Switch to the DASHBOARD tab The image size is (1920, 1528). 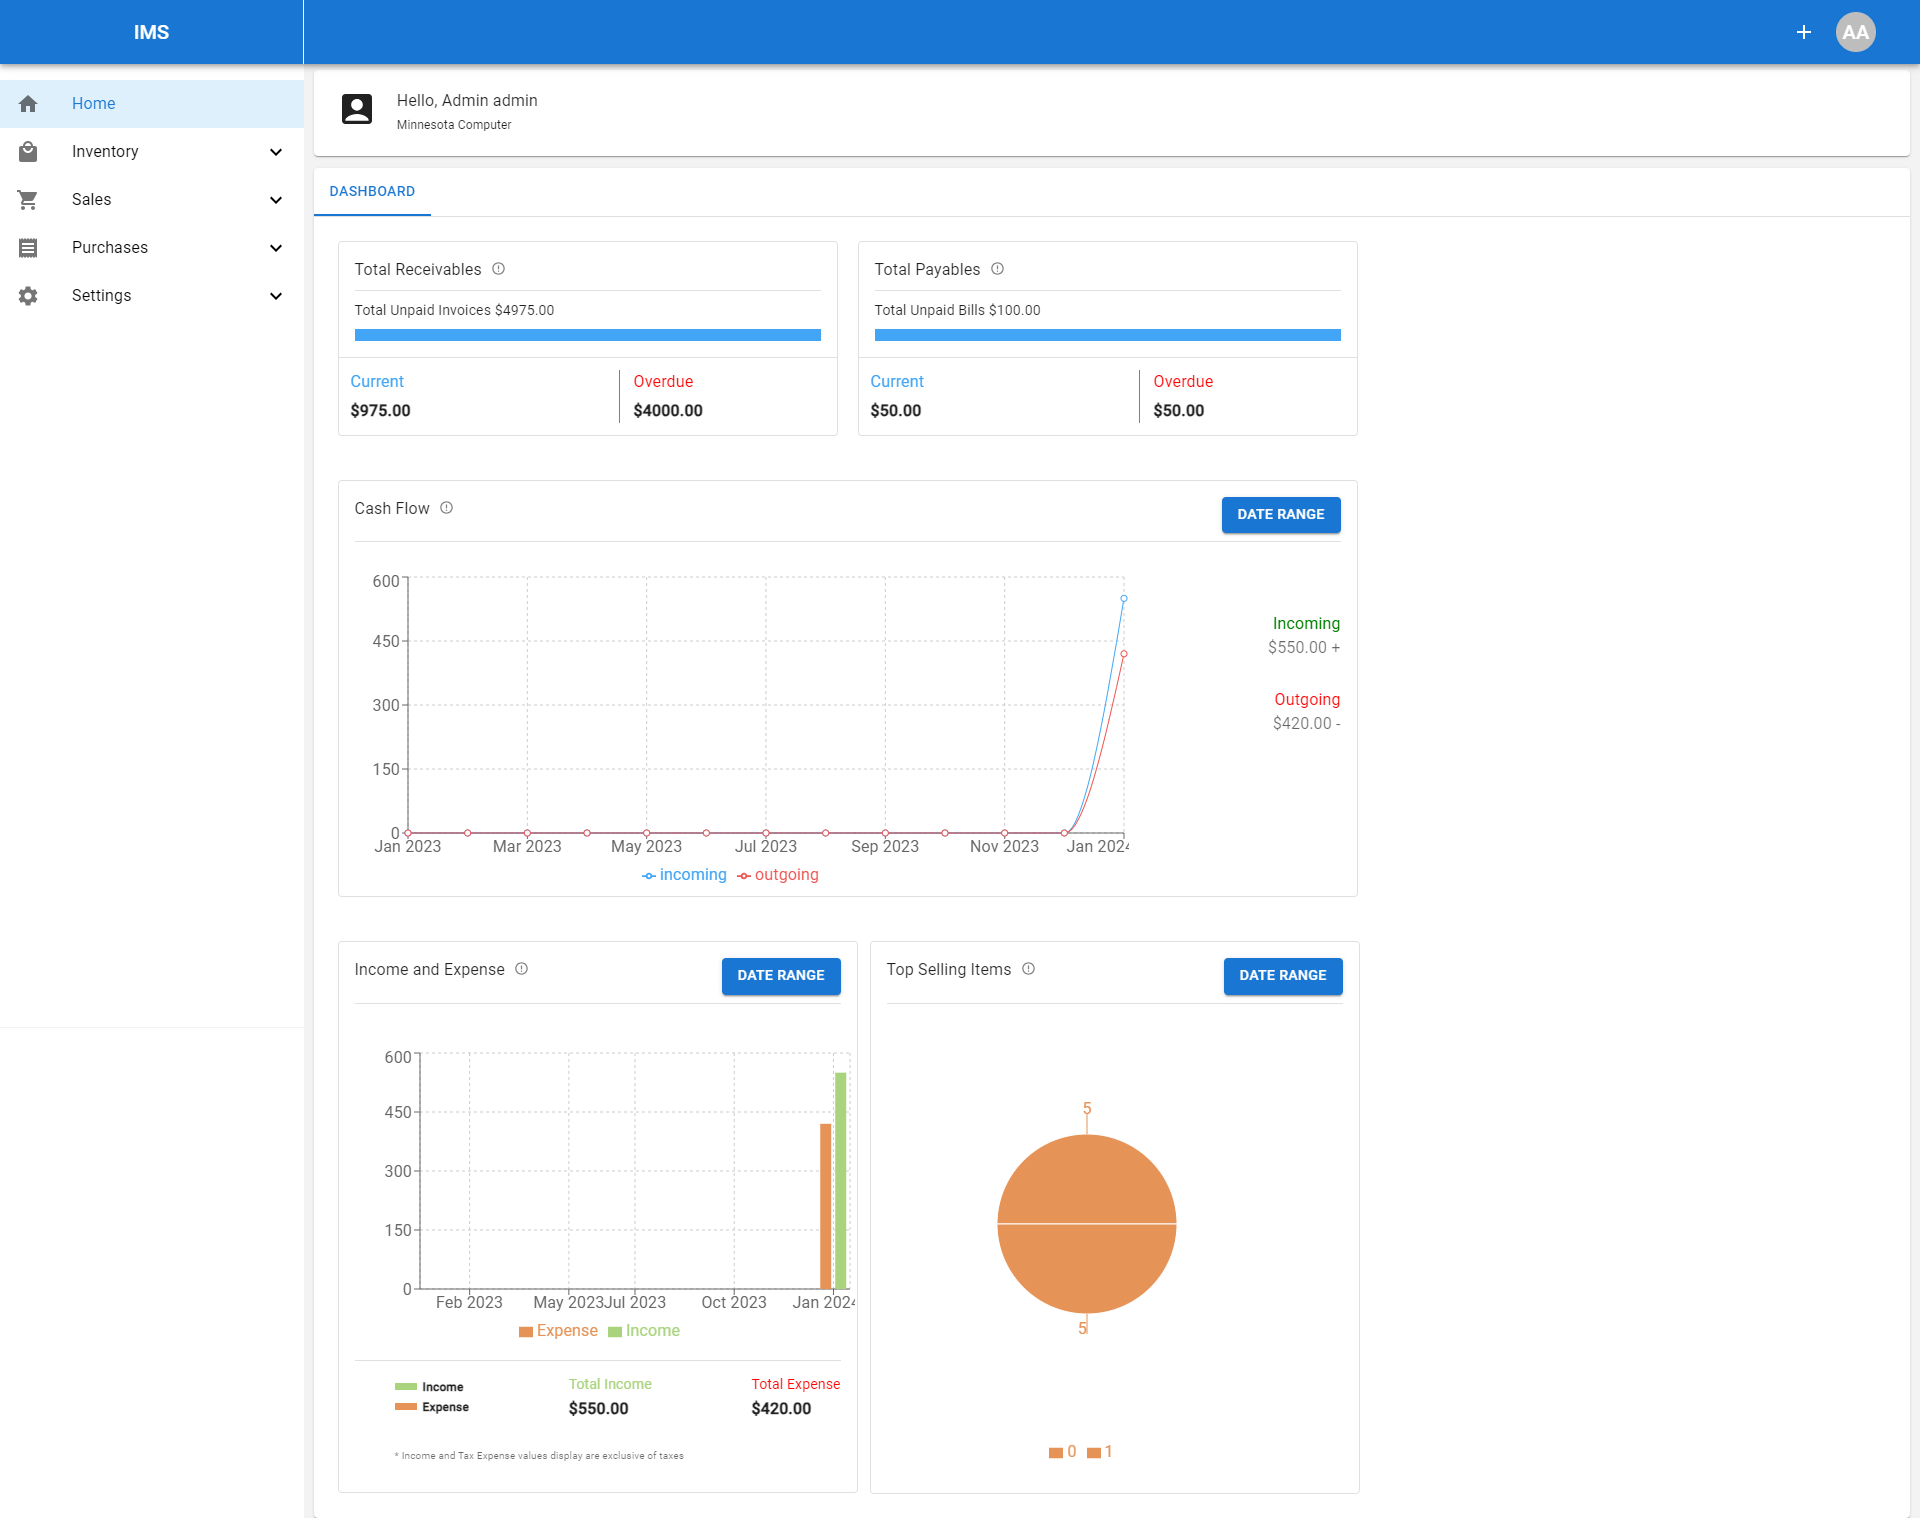pyautogui.click(x=372, y=191)
